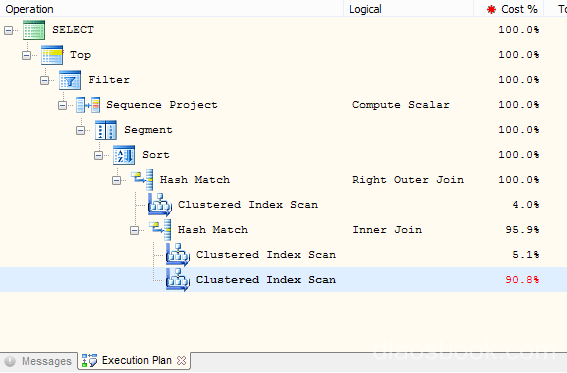The width and height of the screenshot is (567, 373).
Task: Click the Sequence Project operator icon
Action: click(x=88, y=105)
